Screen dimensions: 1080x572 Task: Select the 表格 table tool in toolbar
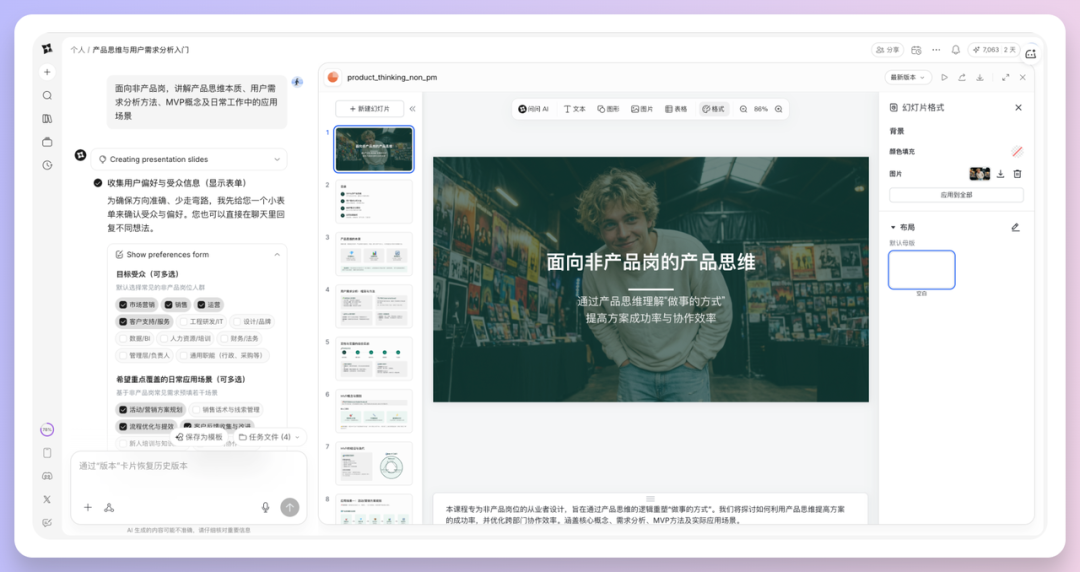pyautogui.click(x=675, y=108)
